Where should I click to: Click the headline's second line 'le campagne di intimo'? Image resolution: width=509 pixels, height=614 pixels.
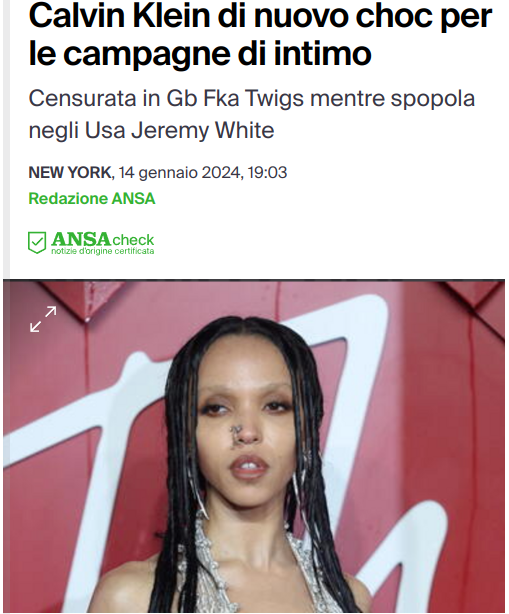pyautogui.click(x=200, y=53)
